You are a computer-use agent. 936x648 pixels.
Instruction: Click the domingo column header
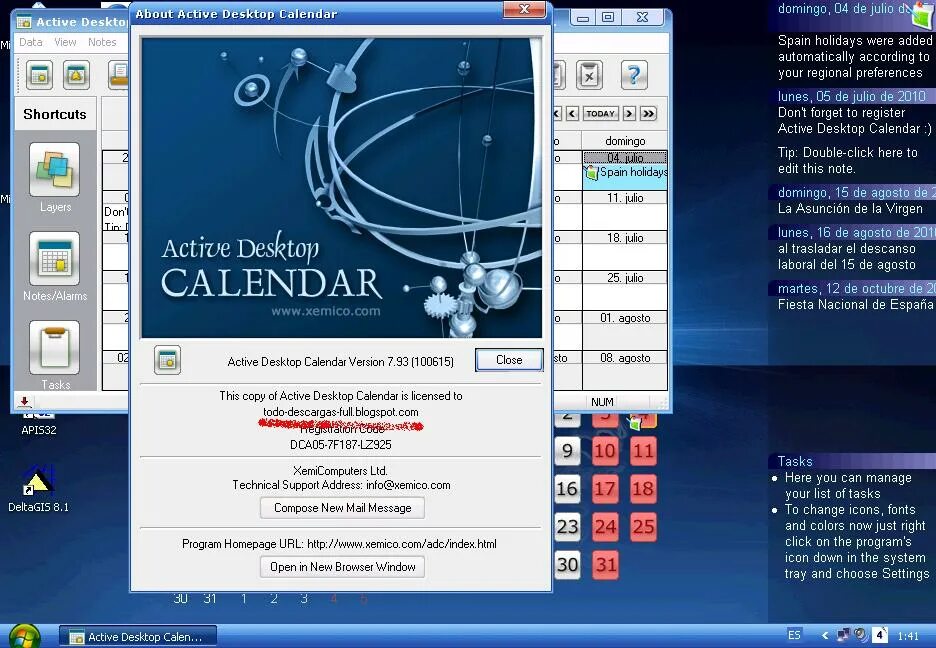[x=625, y=141]
